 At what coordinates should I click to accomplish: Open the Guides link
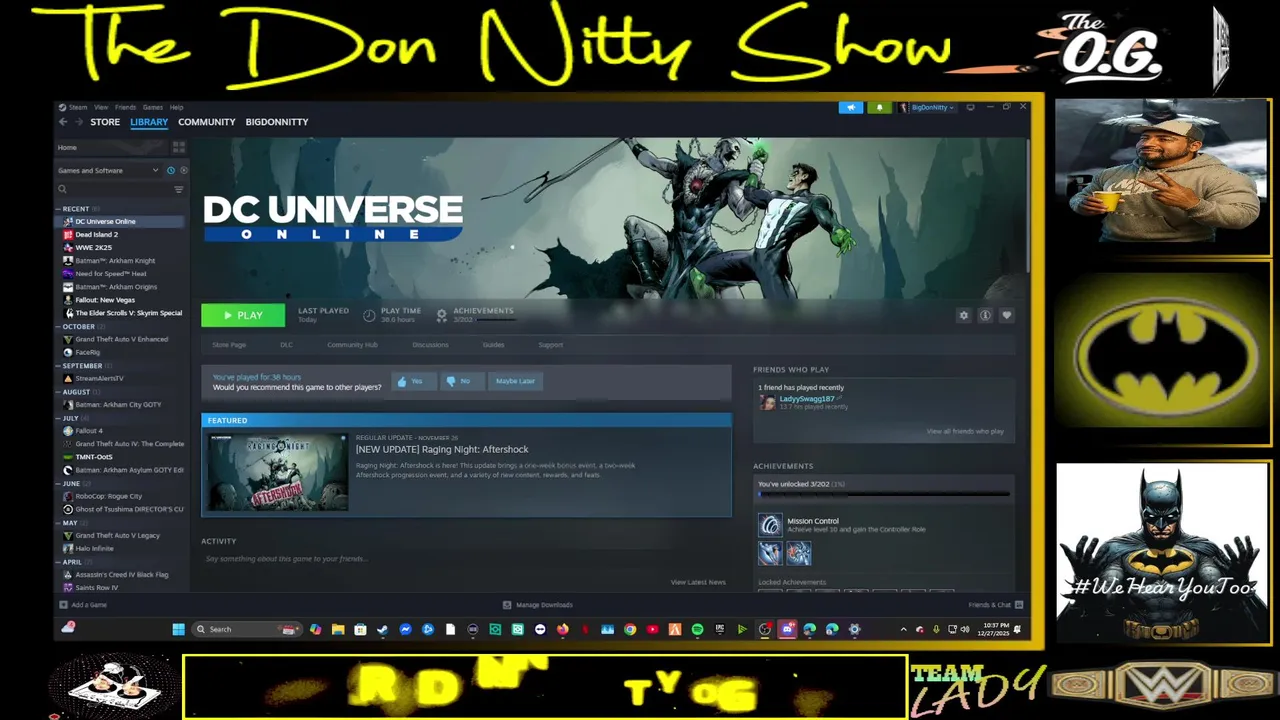pos(493,345)
